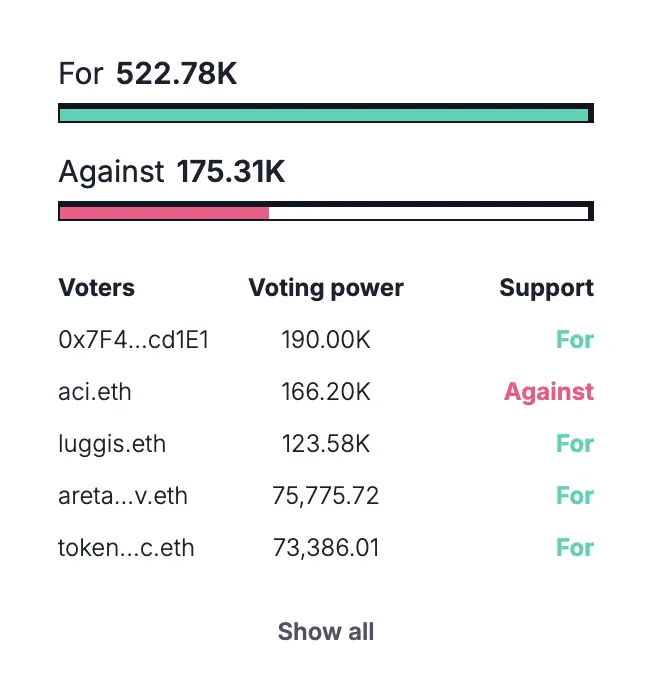Click the For 522.78K total label

point(148,74)
